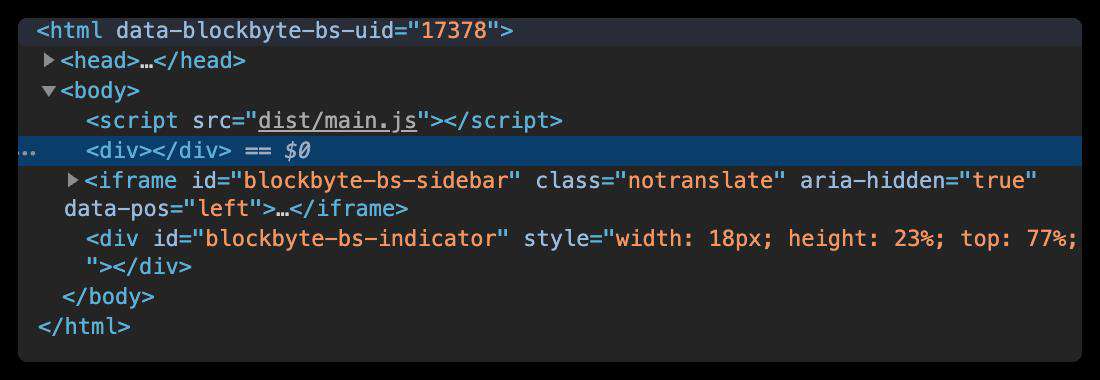Viewport: 1100px width, 380px height.
Task: Select the blockbyte-bs-indicator div row
Action: click(x=550, y=252)
